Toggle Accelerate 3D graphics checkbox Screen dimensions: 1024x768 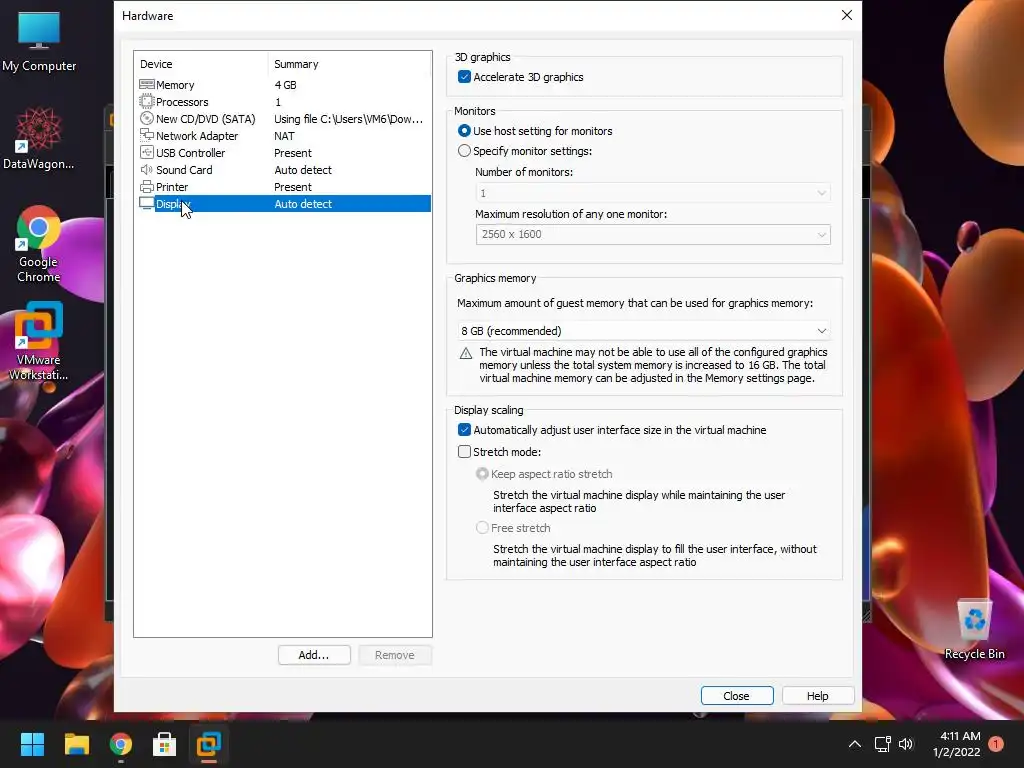[x=464, y=76]
